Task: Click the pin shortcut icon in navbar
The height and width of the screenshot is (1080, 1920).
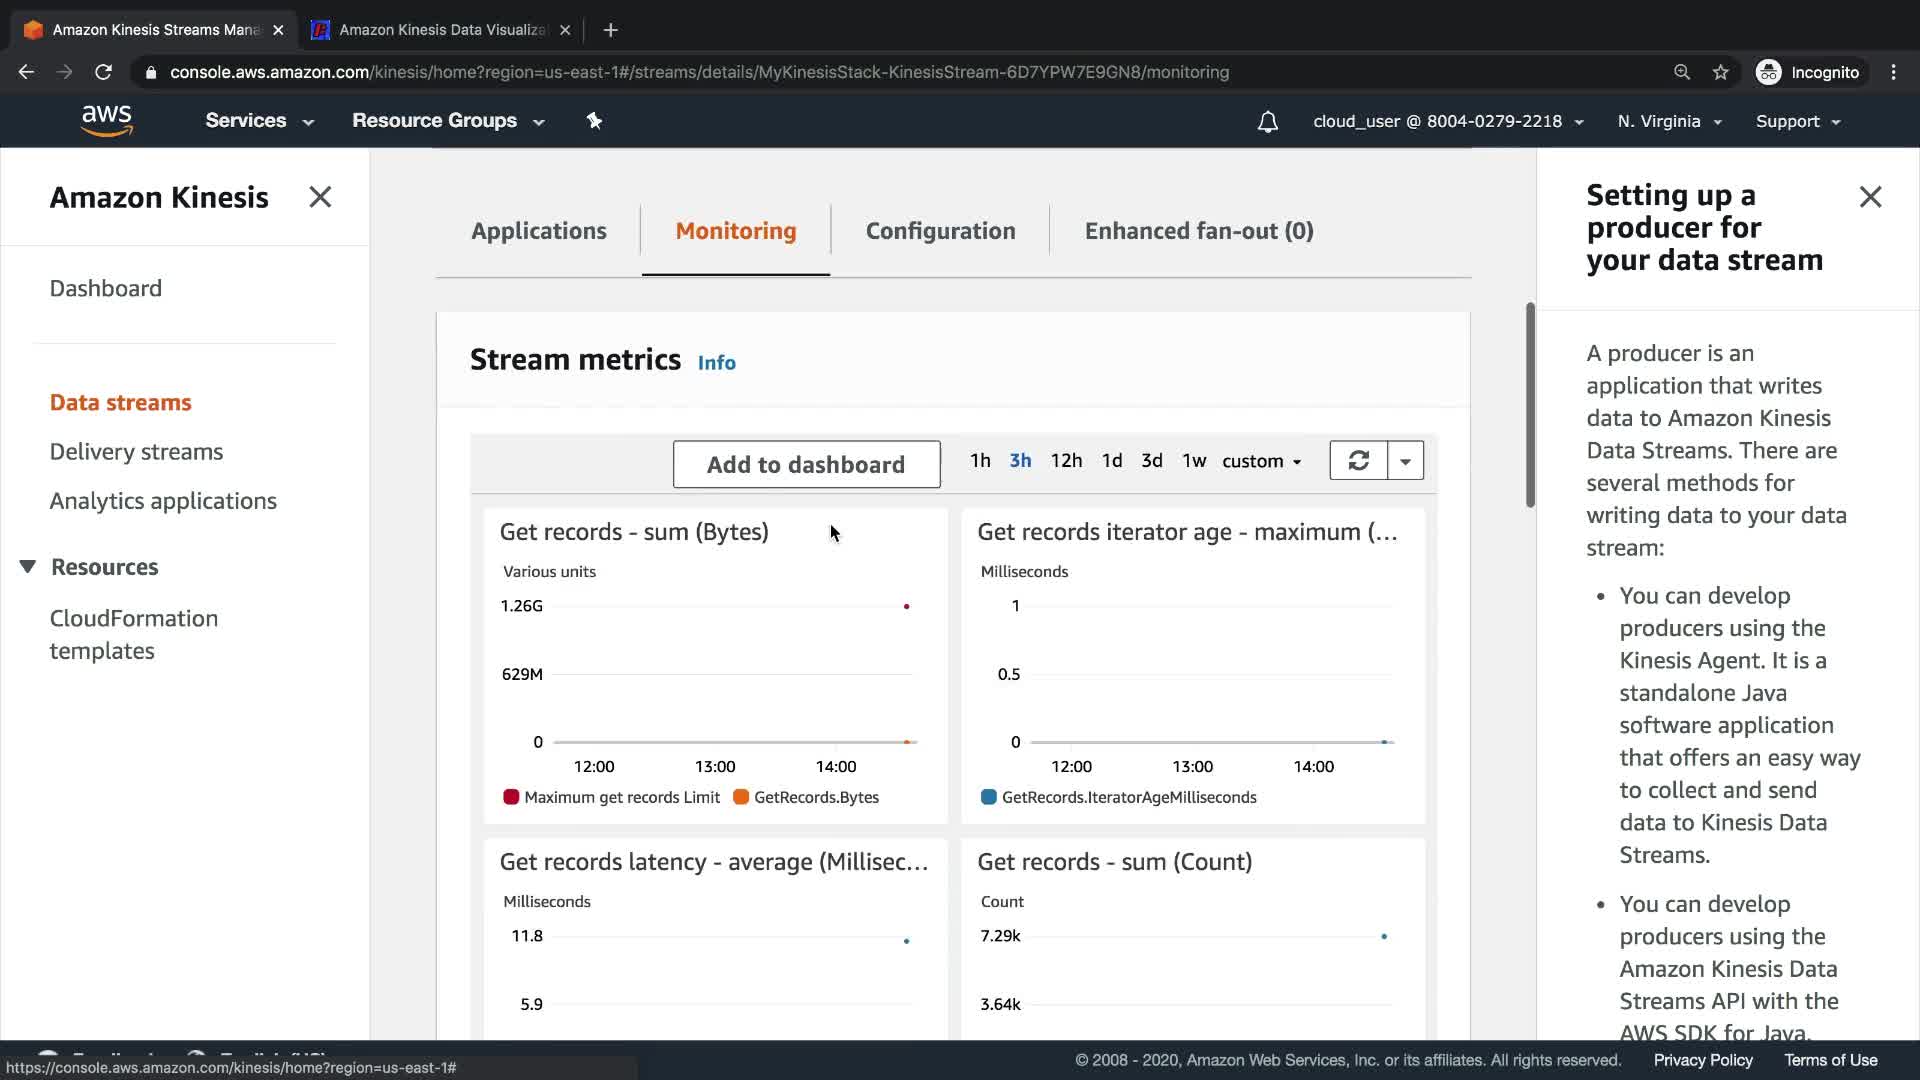Action: (594, 121)
